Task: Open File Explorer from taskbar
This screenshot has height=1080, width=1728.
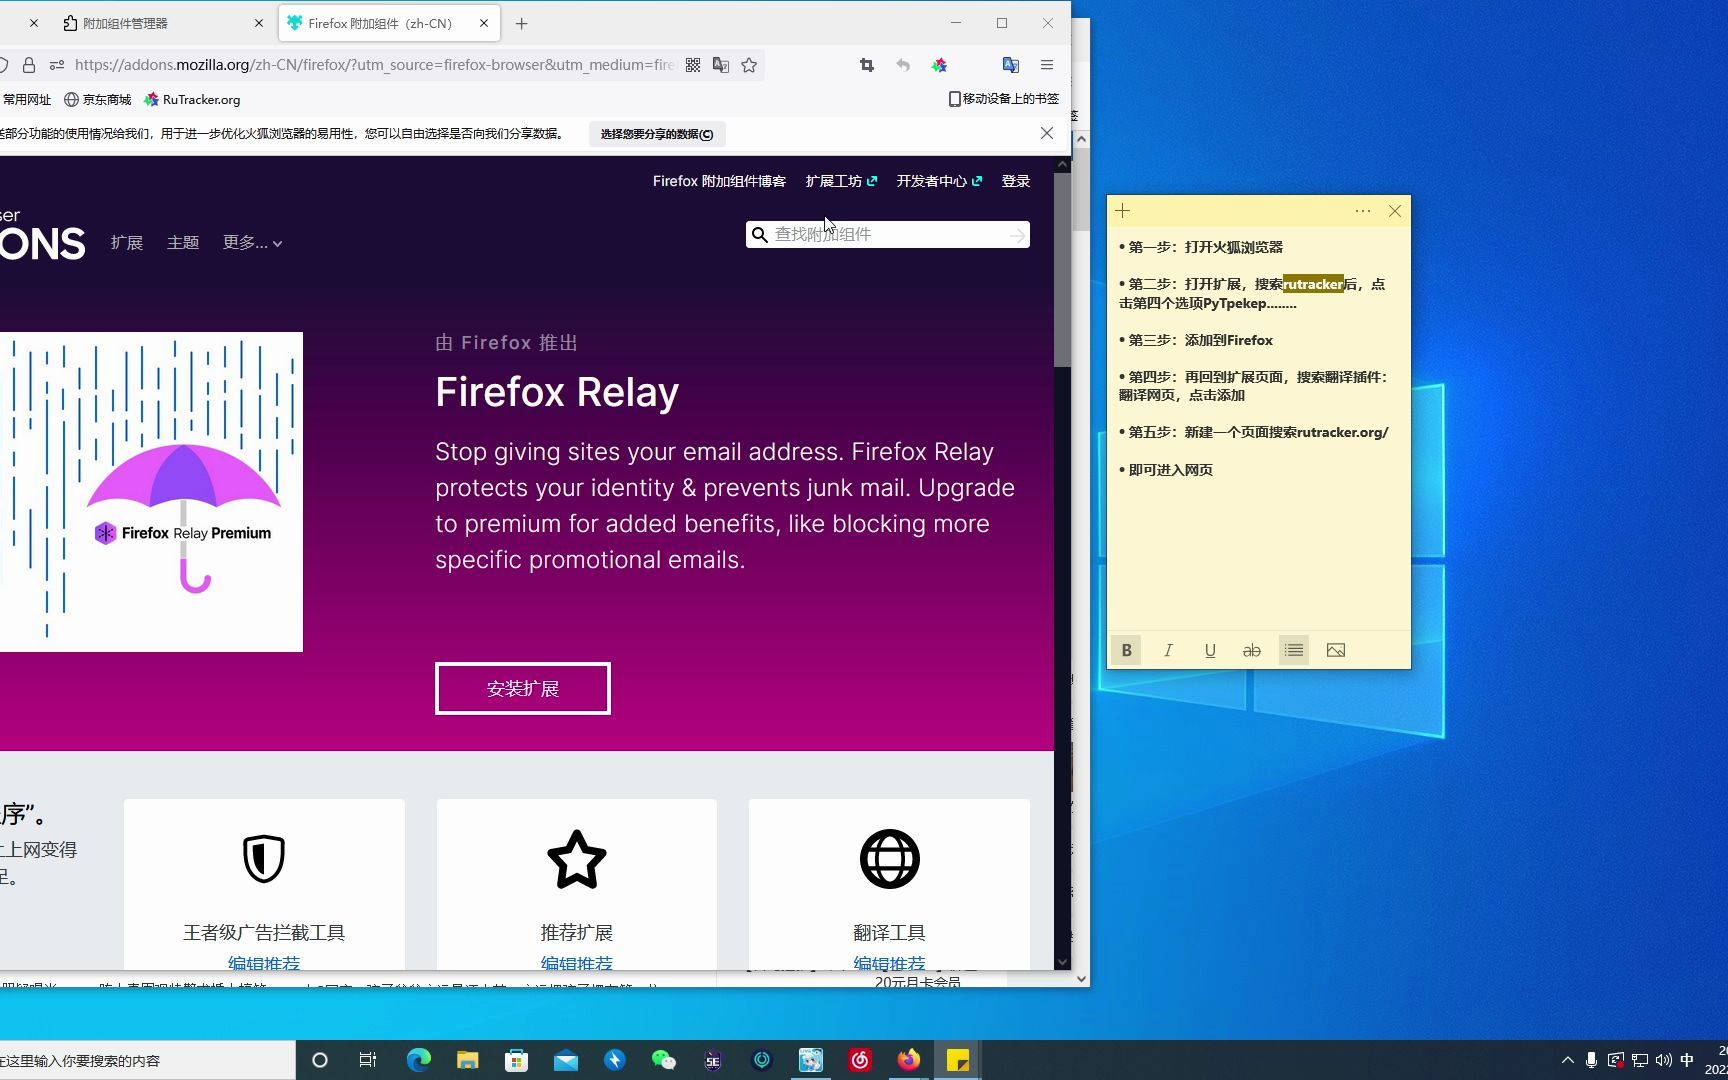Action: (x=468, y=1060)
